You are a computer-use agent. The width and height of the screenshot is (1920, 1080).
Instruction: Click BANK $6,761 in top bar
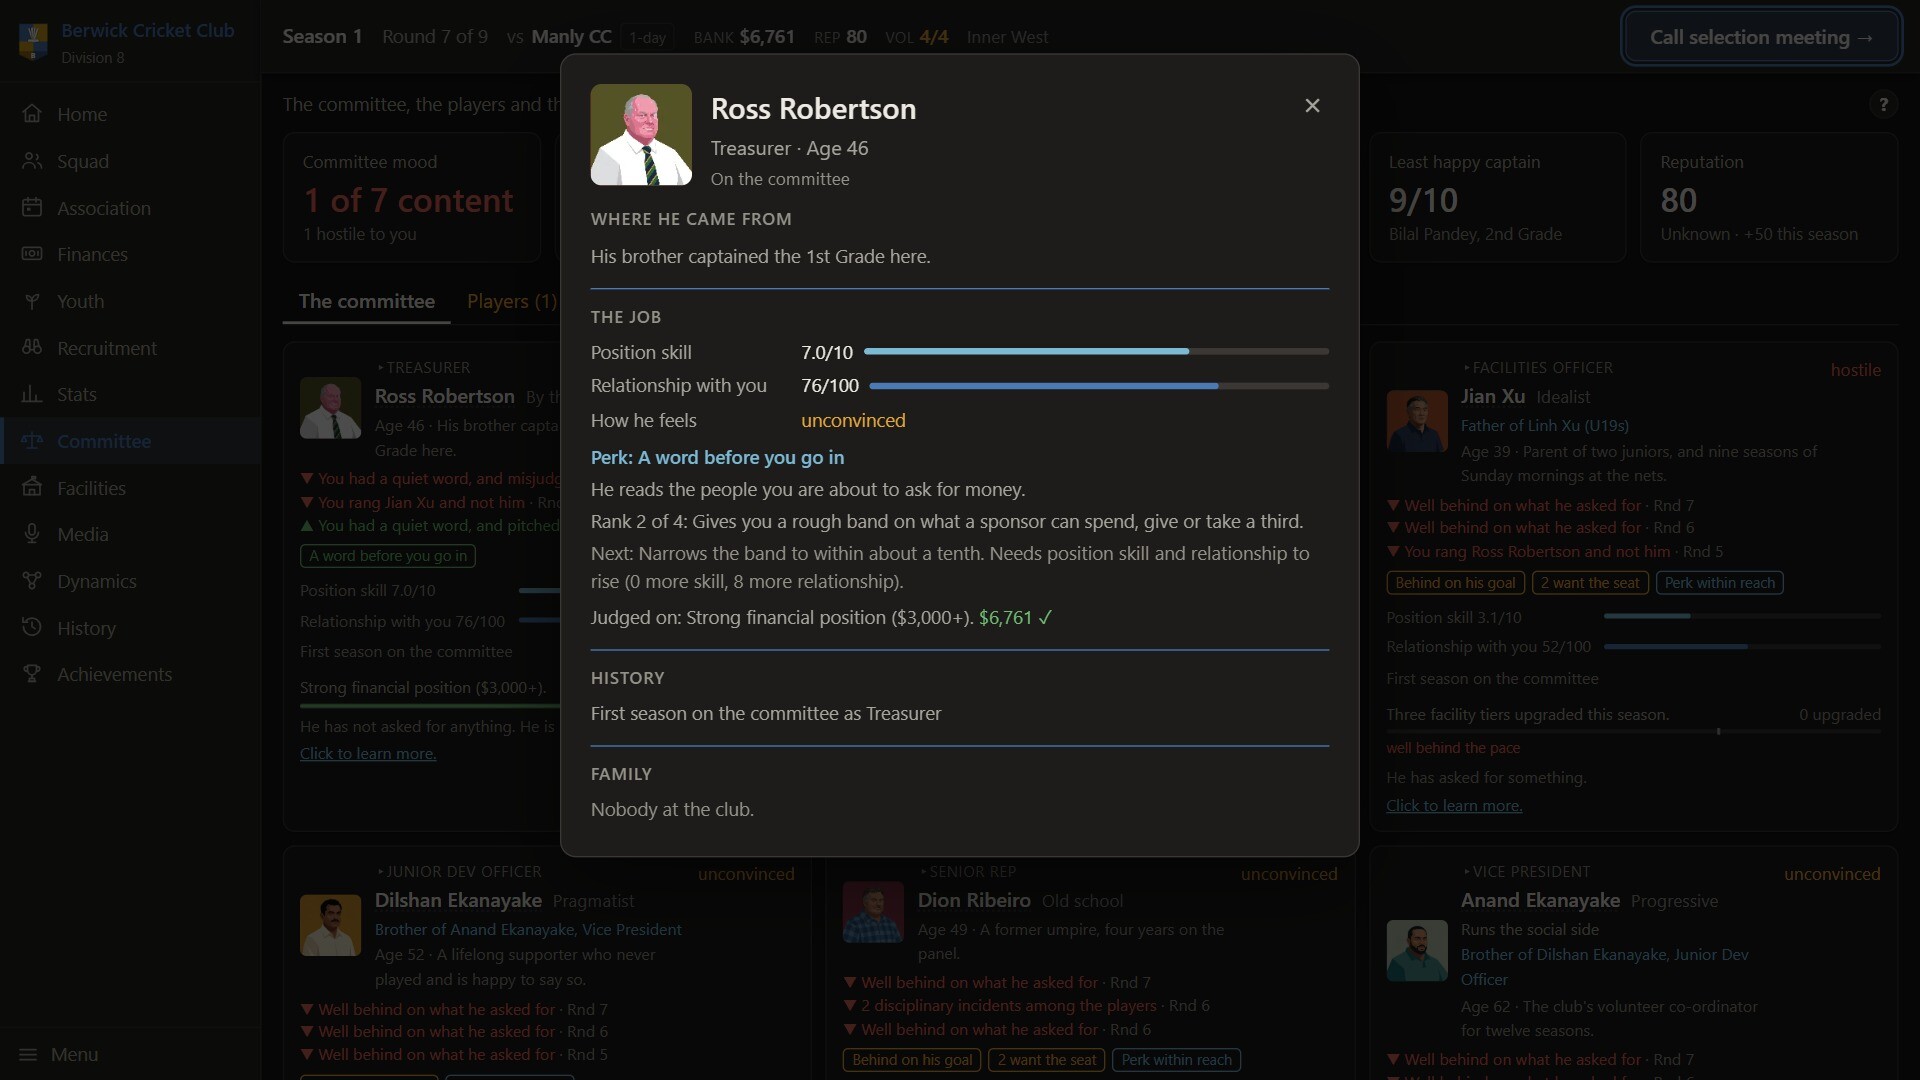pos(744,37)
